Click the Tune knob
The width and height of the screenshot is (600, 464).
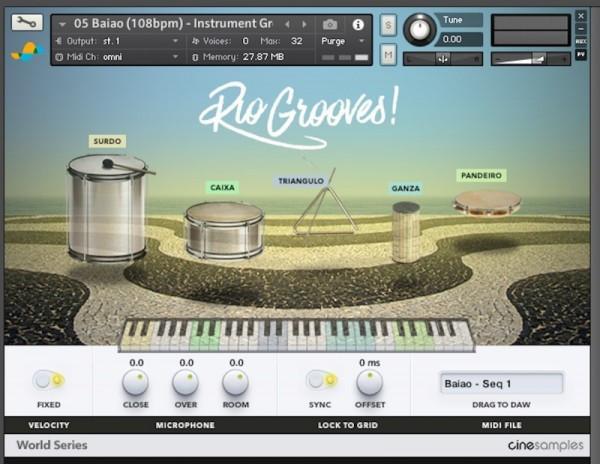point(419,29)
